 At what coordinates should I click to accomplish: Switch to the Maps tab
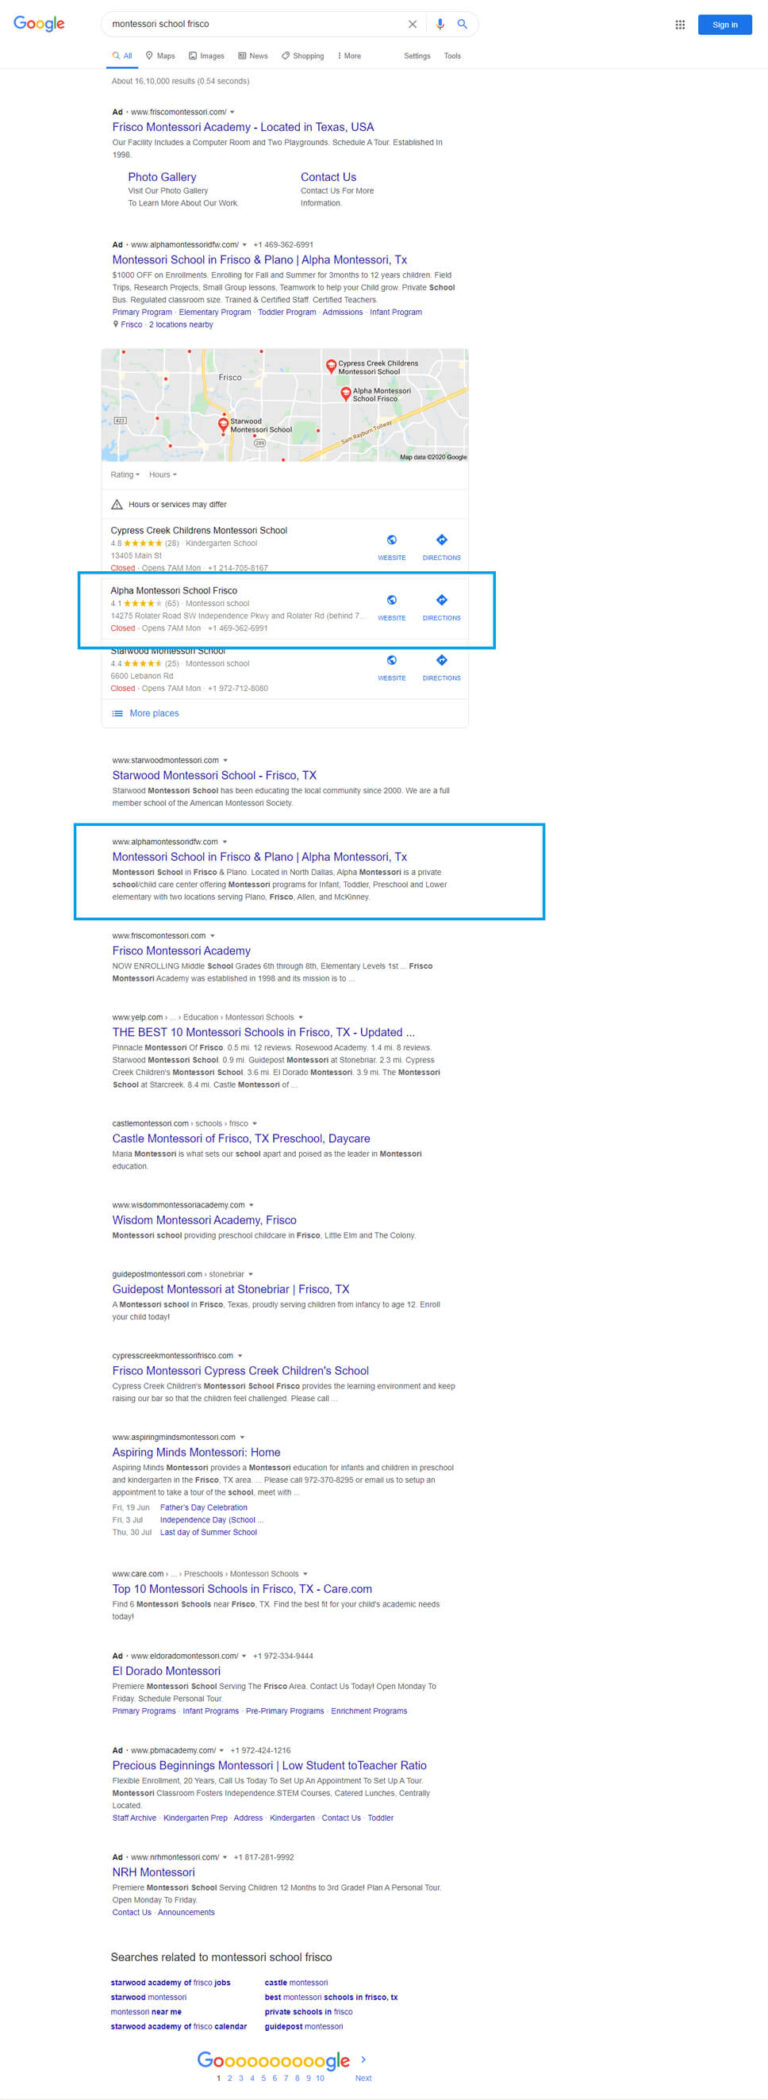click(160, 56)
